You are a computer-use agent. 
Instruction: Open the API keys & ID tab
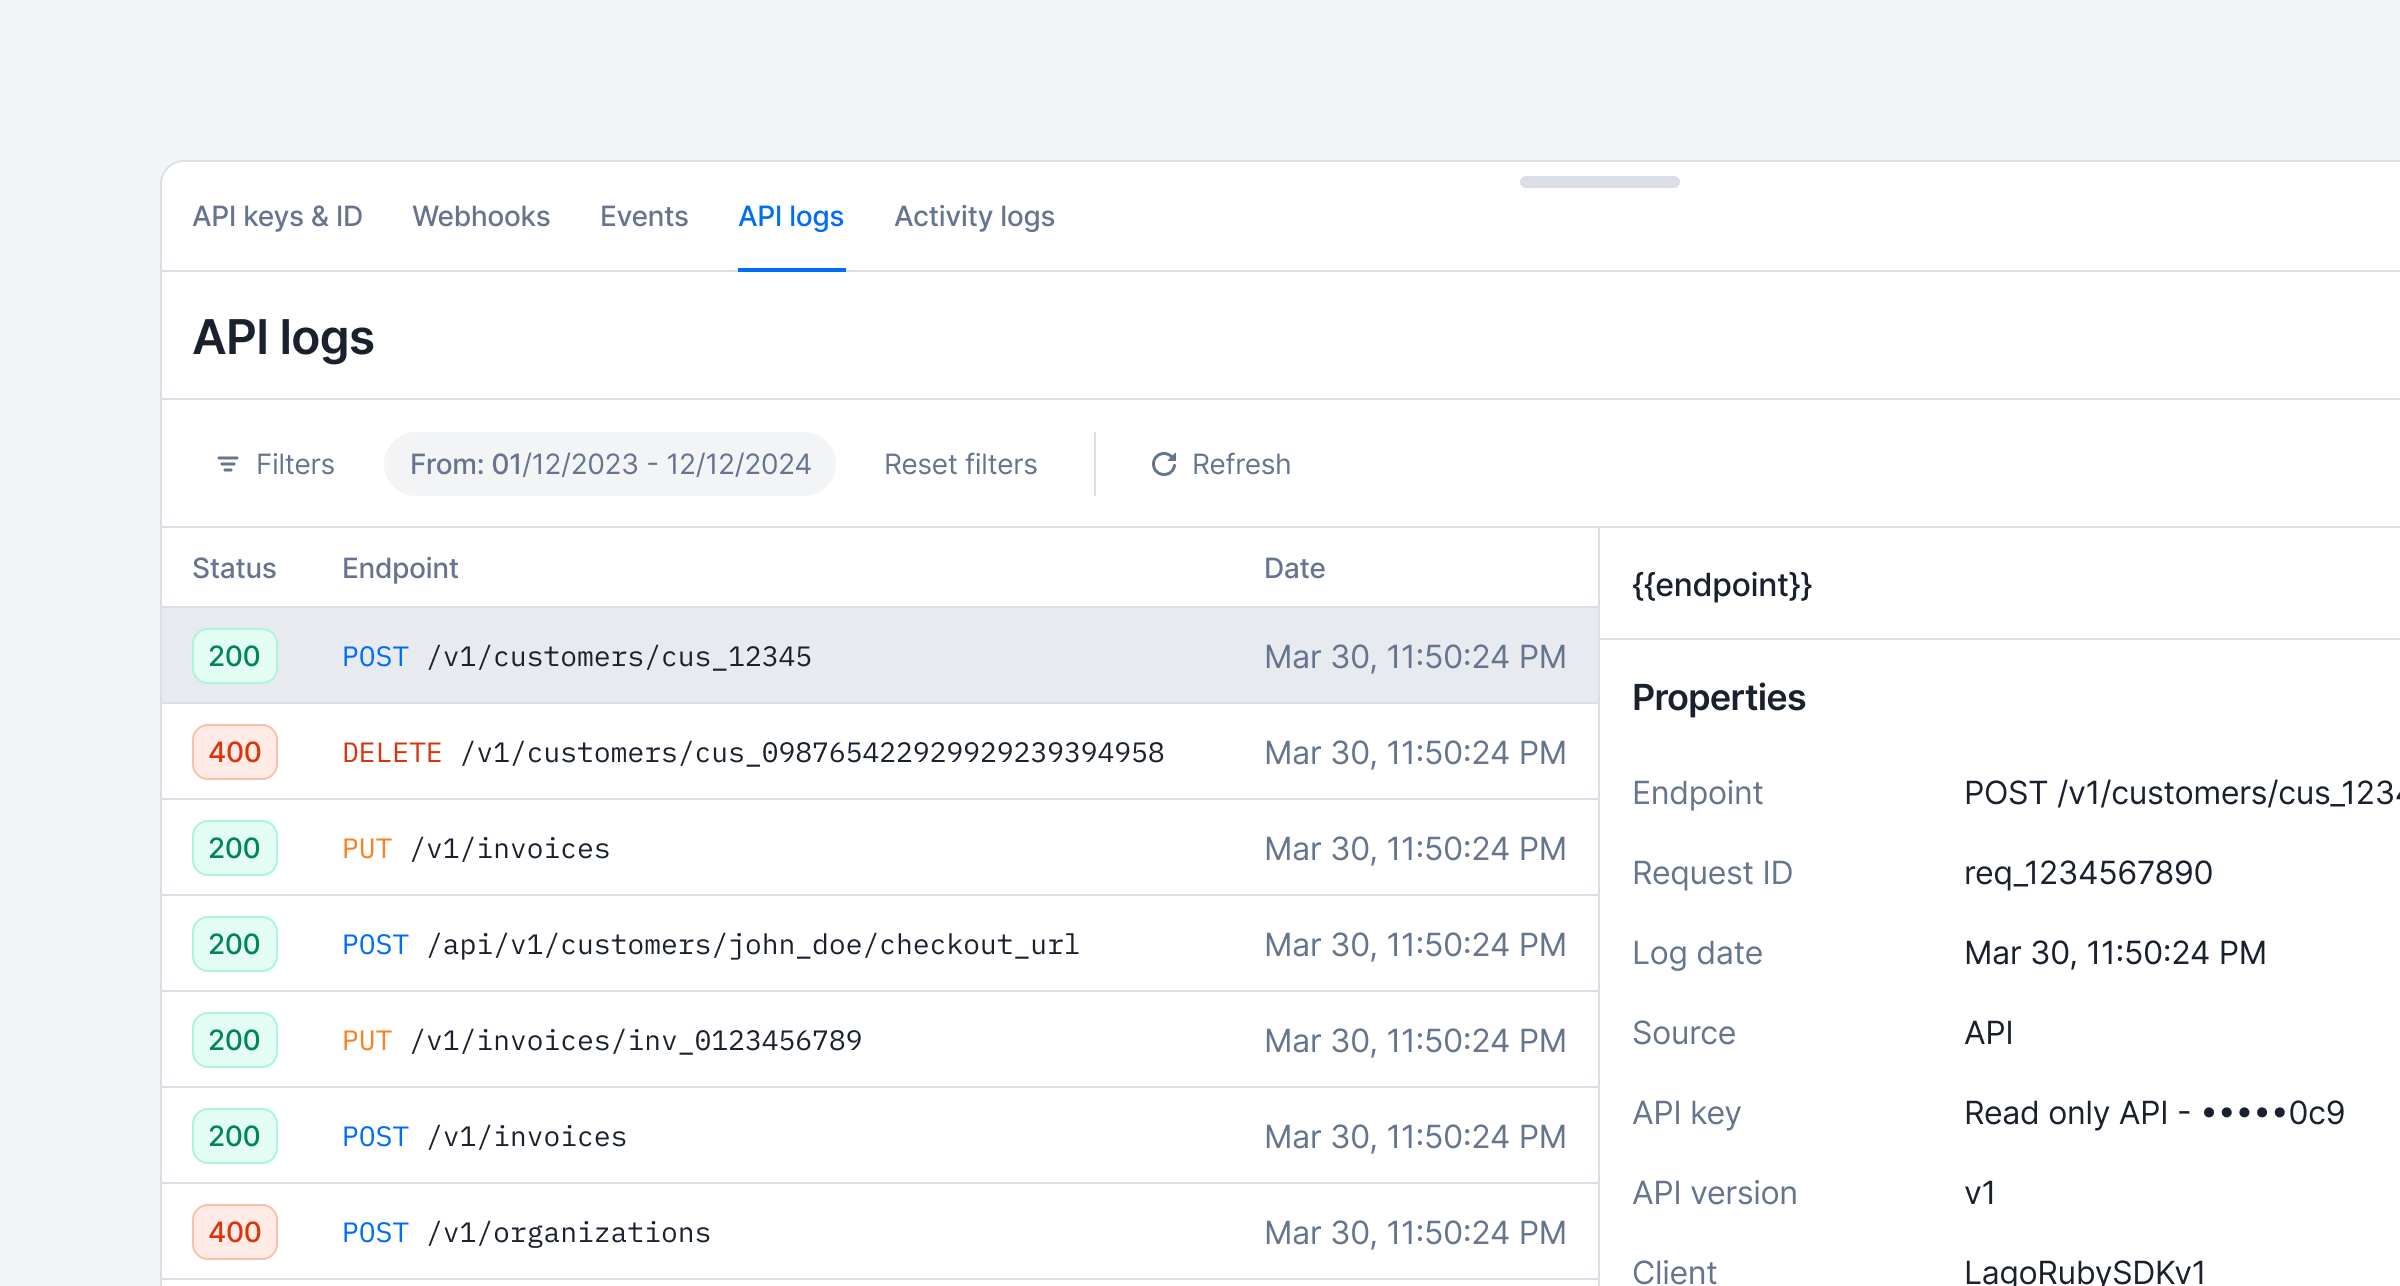coord(277,216)
